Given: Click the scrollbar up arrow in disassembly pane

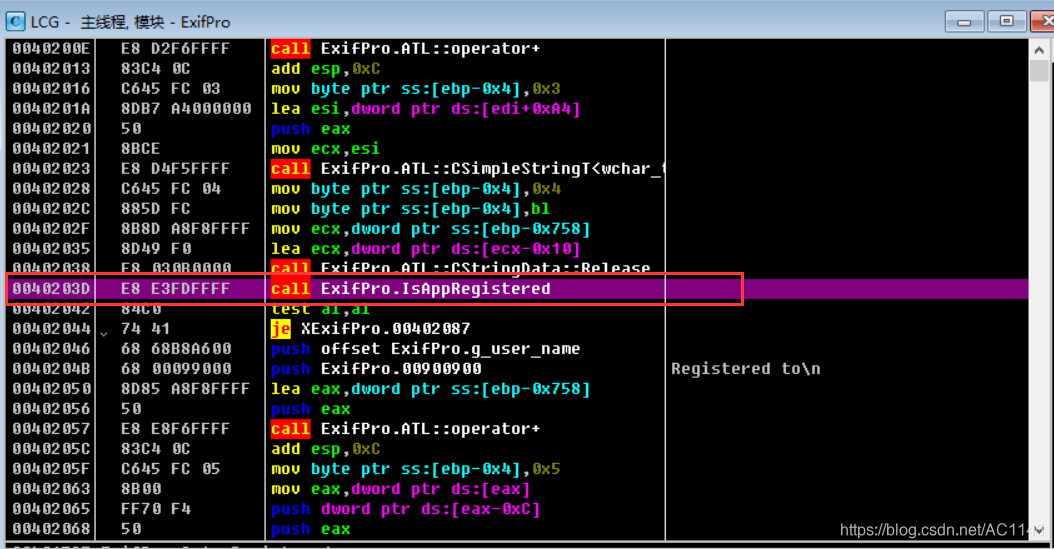Looking at the screenshot, I should coord(1039,50).
